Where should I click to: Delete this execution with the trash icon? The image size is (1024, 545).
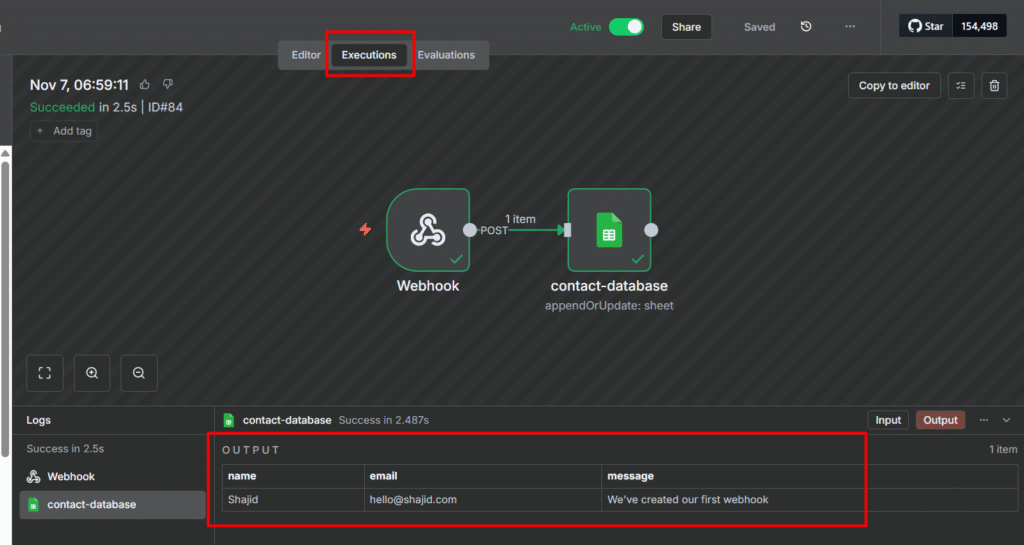[x=993, y=86]
